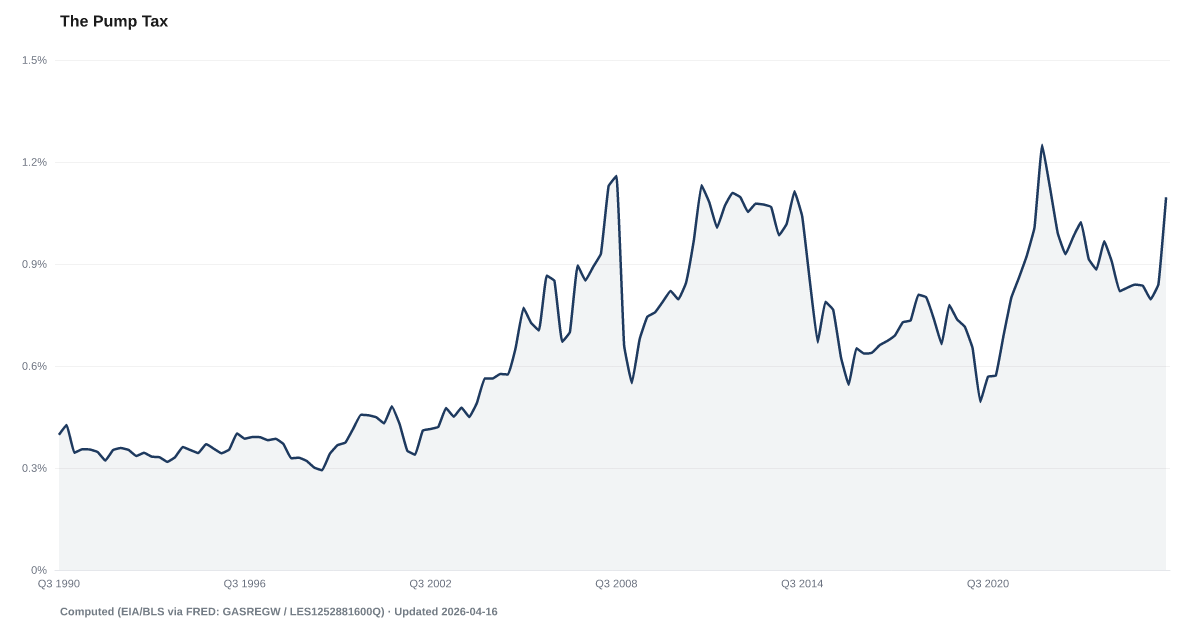This screenshot has width=1200, height=630.
Task: Click the chart title The Pump Tax
Action: pyautogui.click(x=114, y=21)
